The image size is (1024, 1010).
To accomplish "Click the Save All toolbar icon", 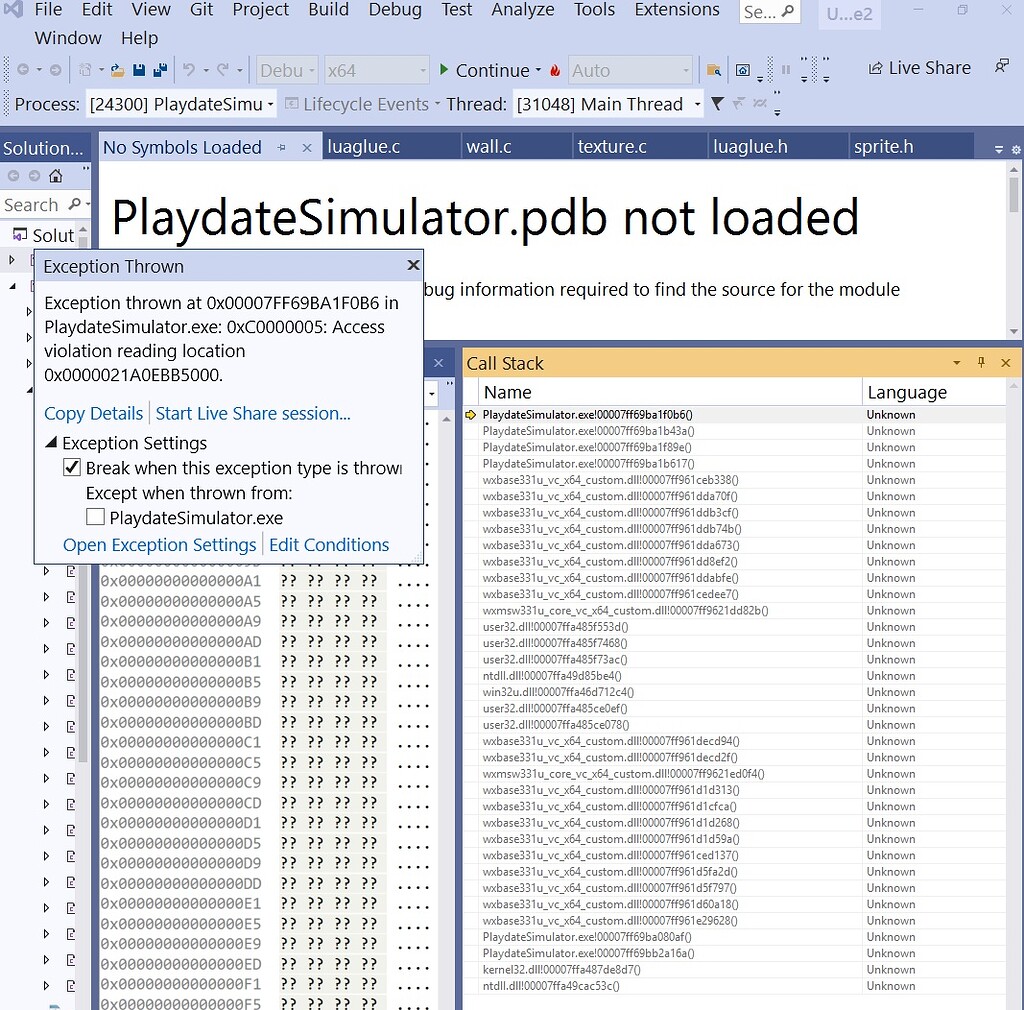I will coord(160,70).
